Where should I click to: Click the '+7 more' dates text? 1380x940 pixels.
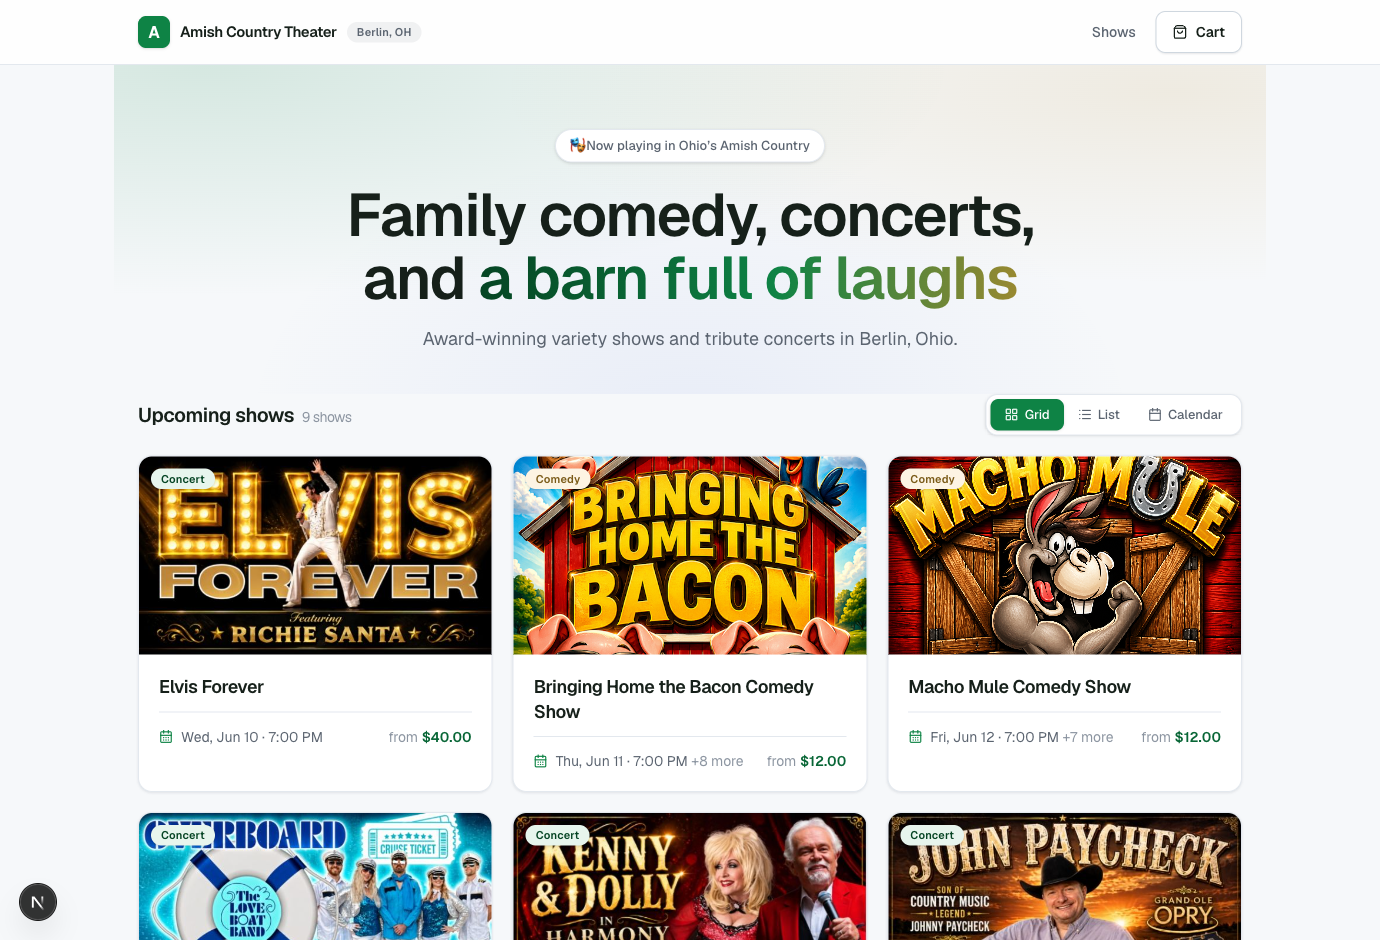[1088, 737]
